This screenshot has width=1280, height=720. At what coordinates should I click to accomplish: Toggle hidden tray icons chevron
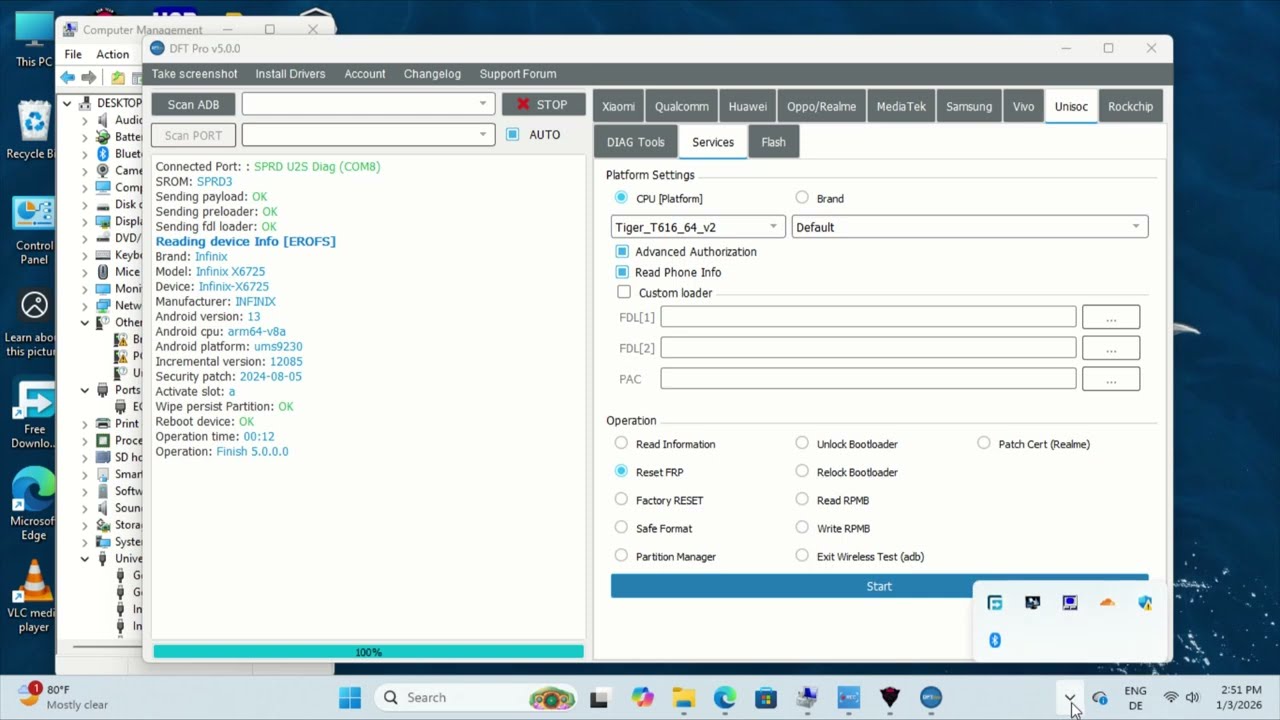click(x=1070, y=698)
